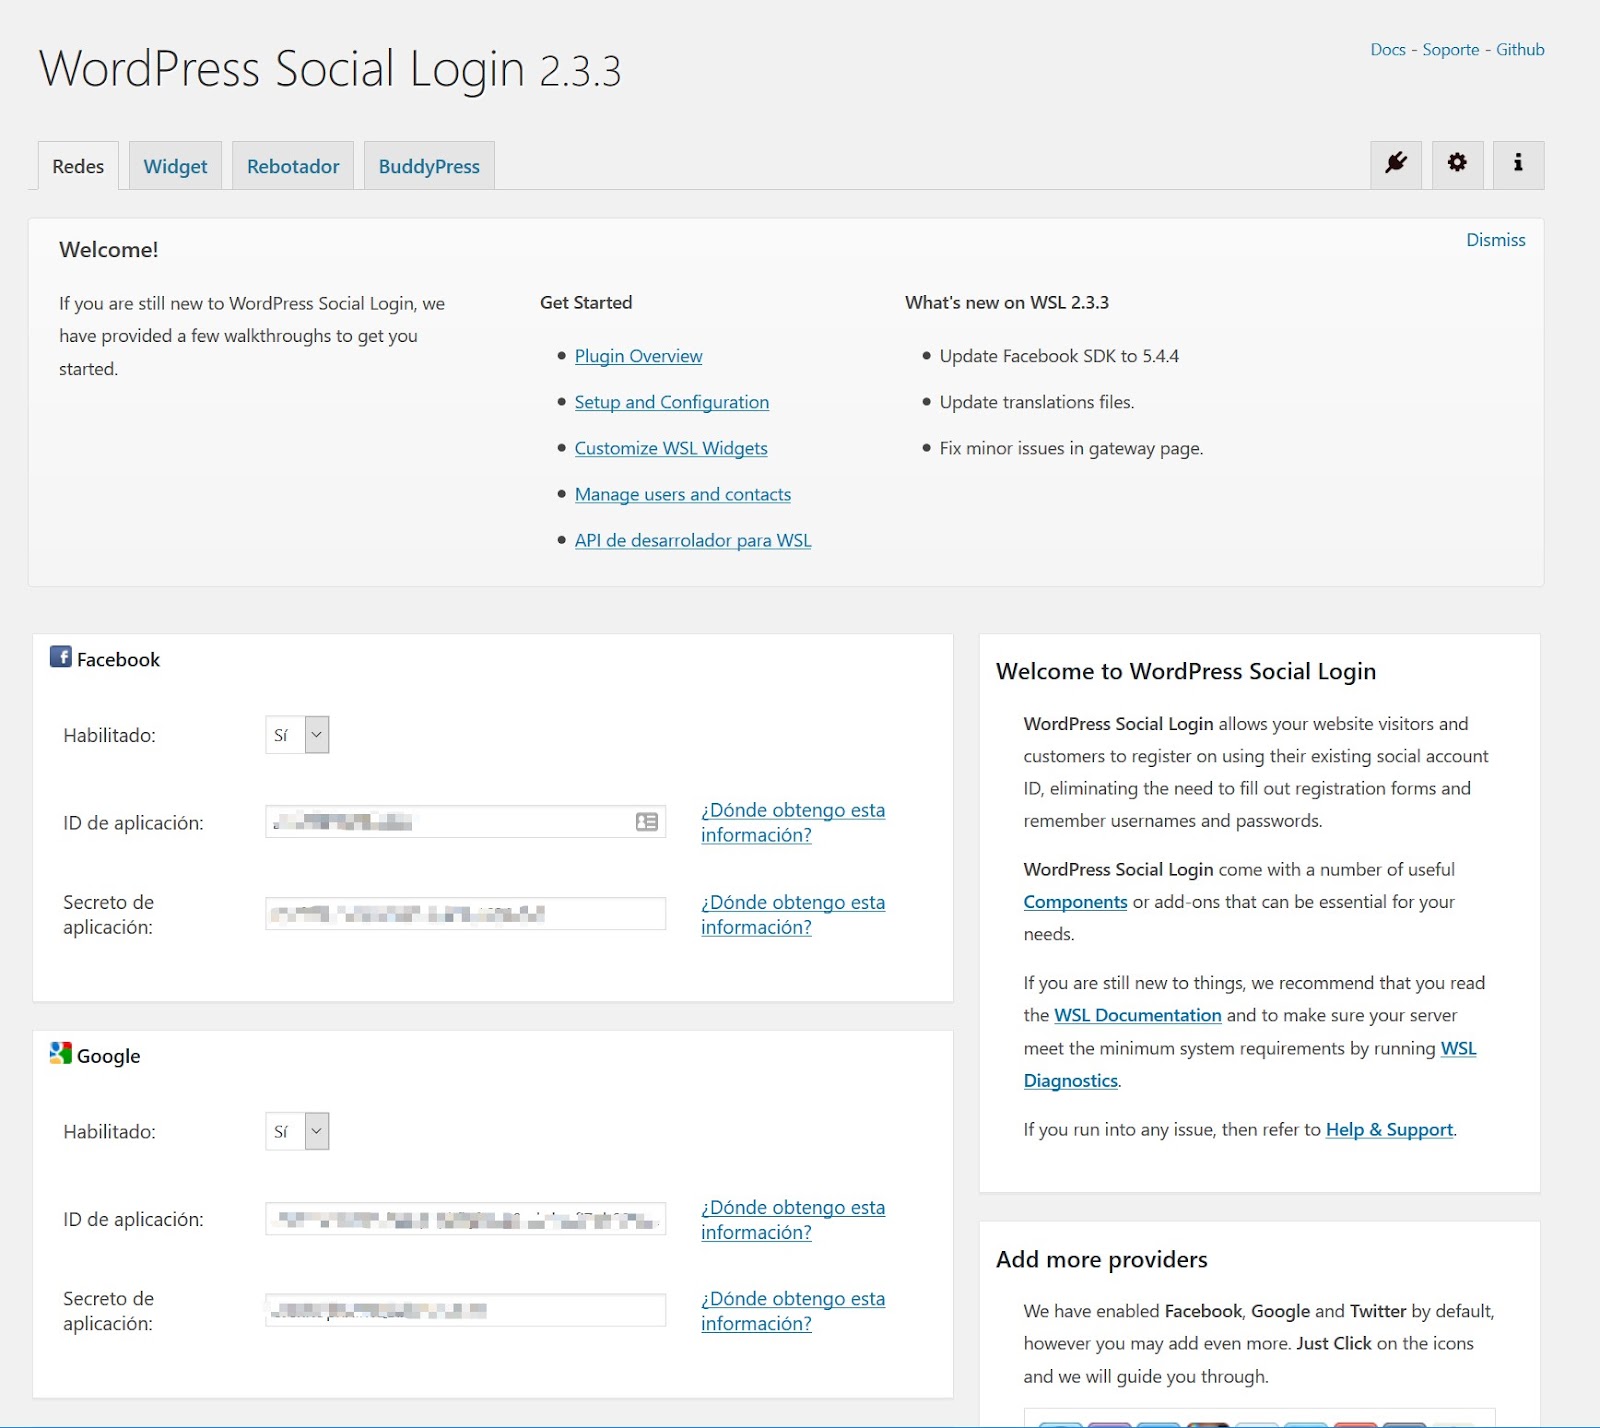Switch to the Redes tab
1600x1428 pixels.
point(78,166)
